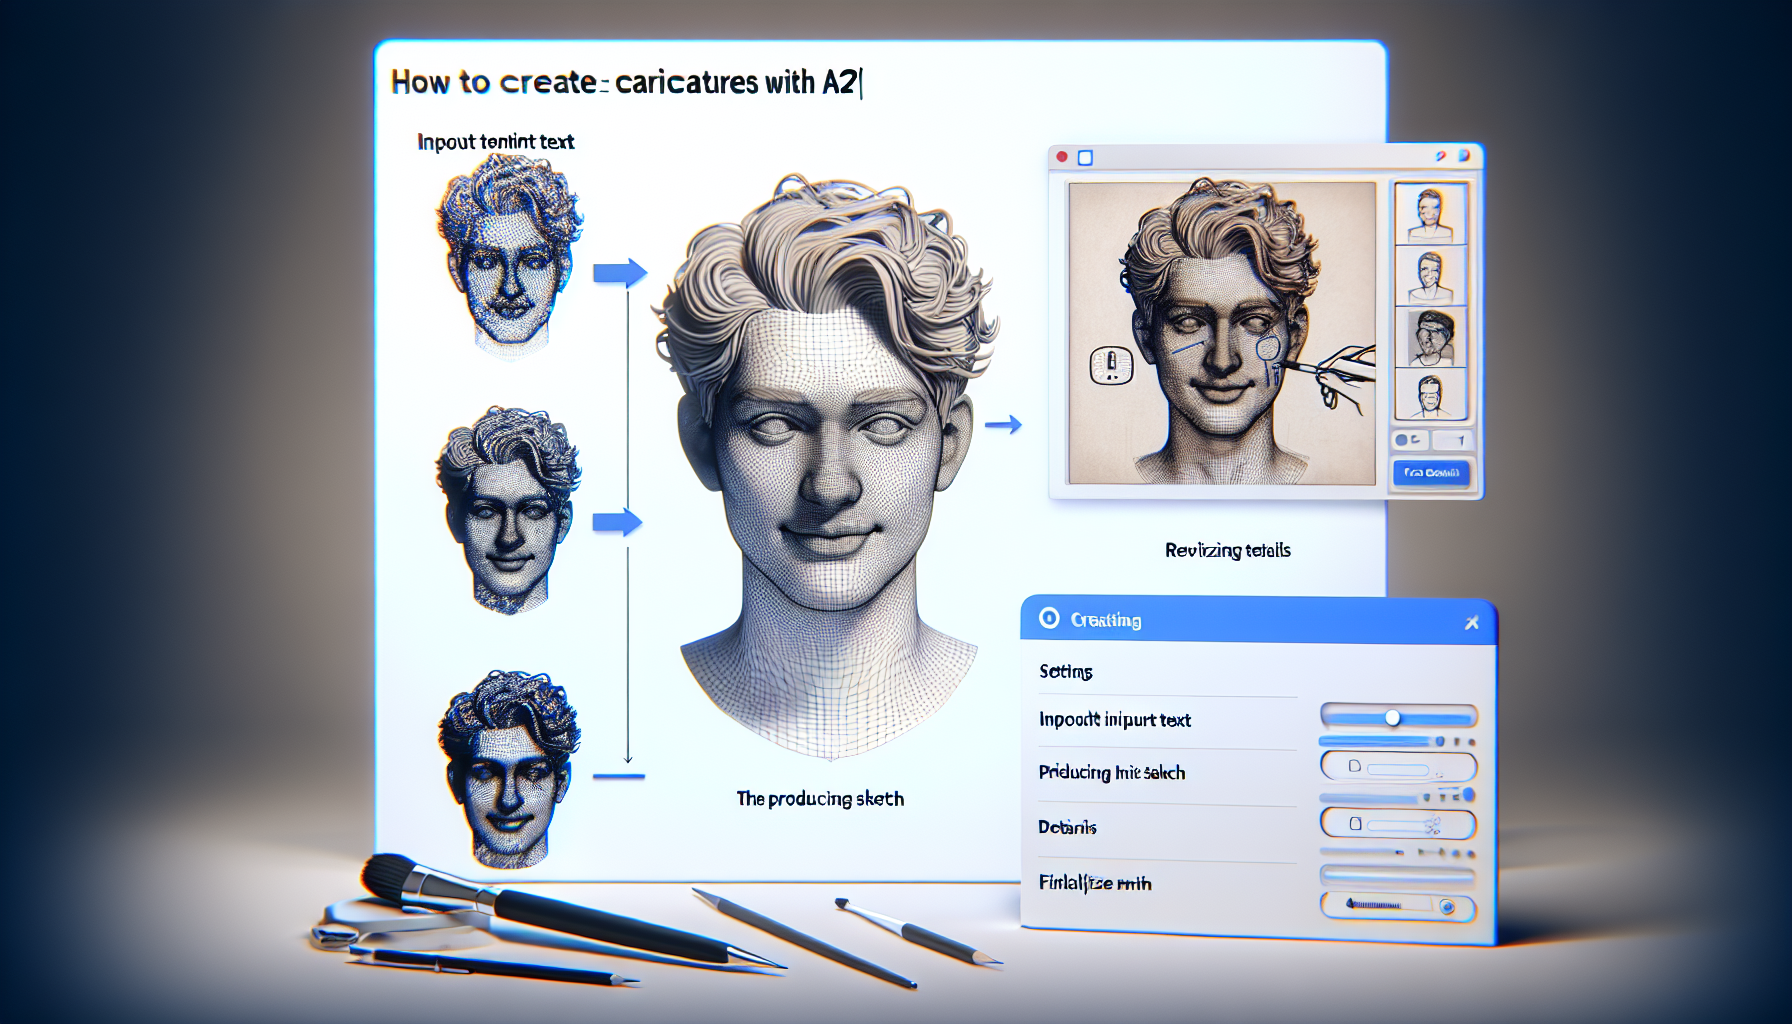This screenshot has height=1024, width=1792.
Task: Click the small square icon in the Detanls row field
Action: (x=1355, y=824)
